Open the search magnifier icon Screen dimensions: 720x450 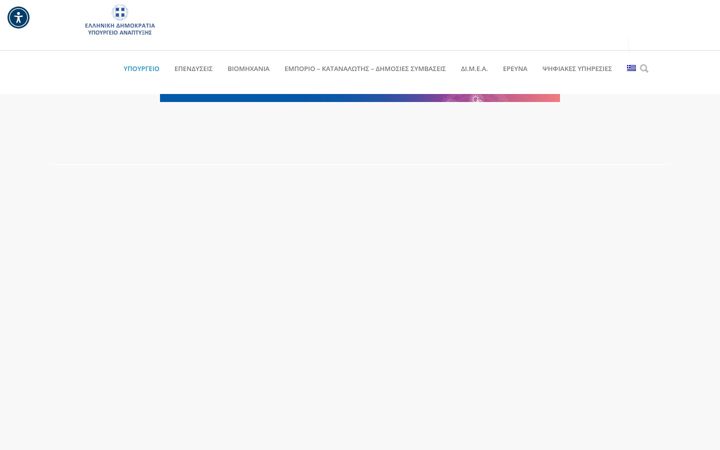644,68
